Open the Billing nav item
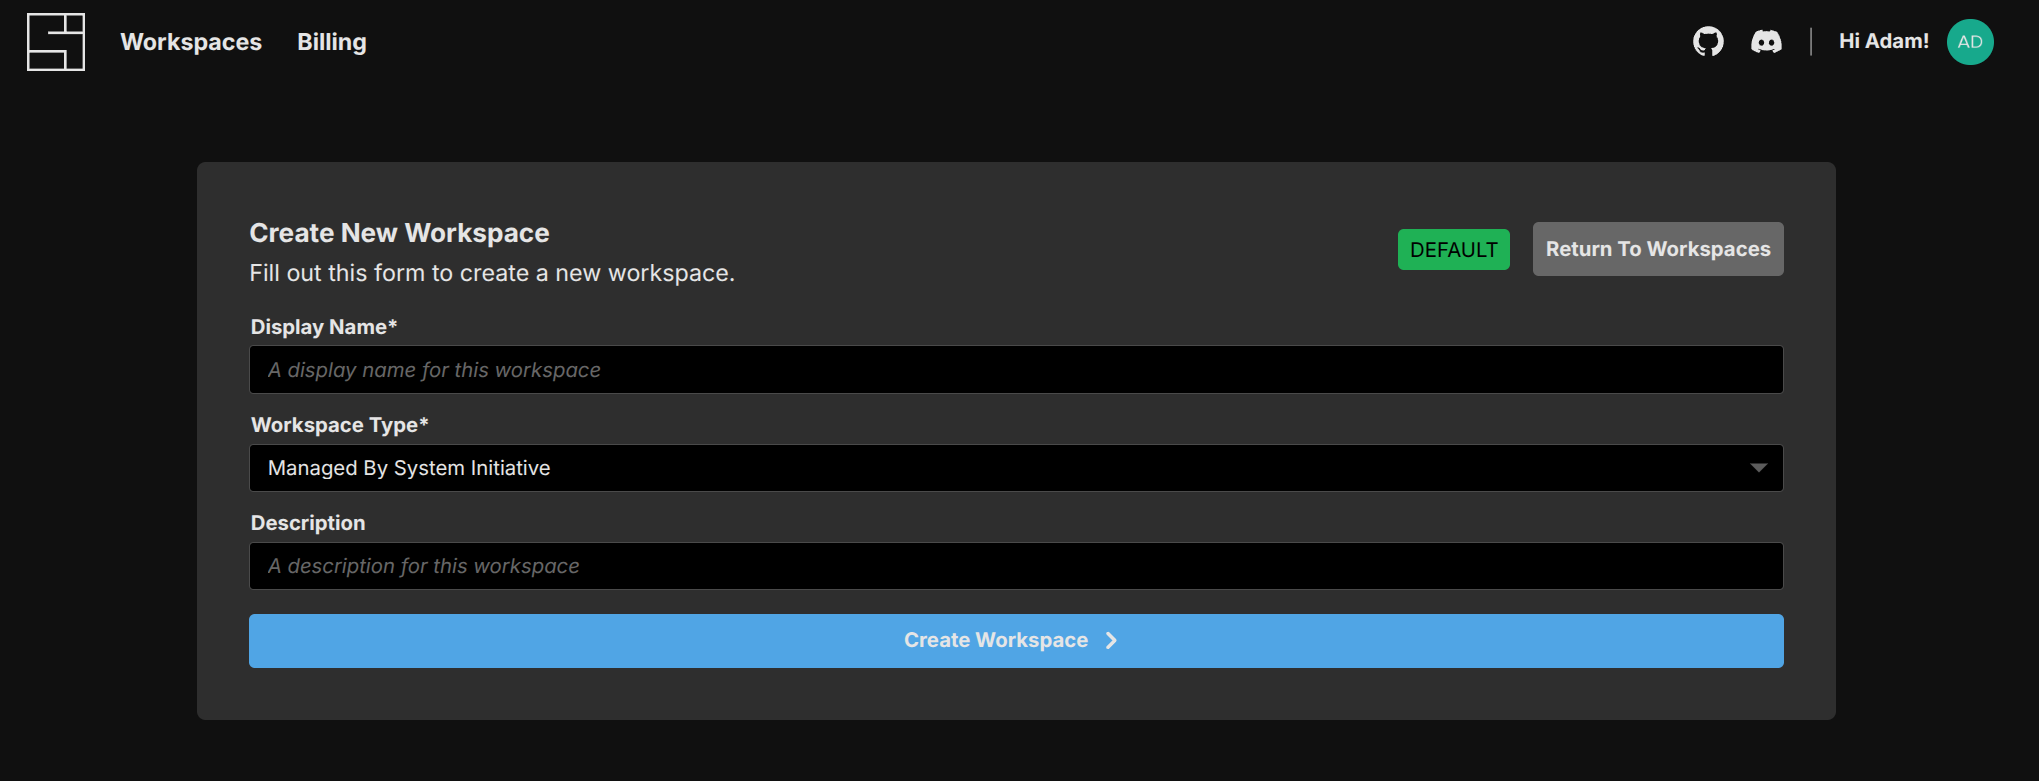Screen dimensions: 2039x781 [331, 42]
